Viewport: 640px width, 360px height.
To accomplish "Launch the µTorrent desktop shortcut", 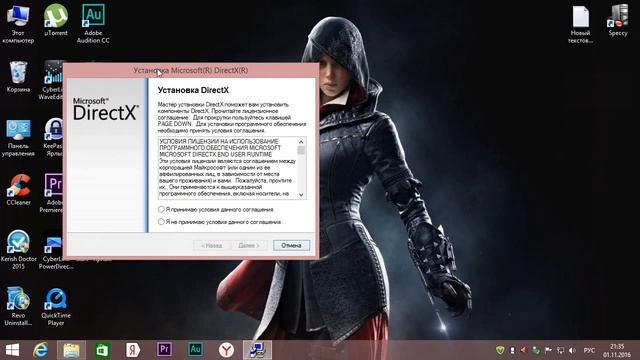I will point(56,20).
